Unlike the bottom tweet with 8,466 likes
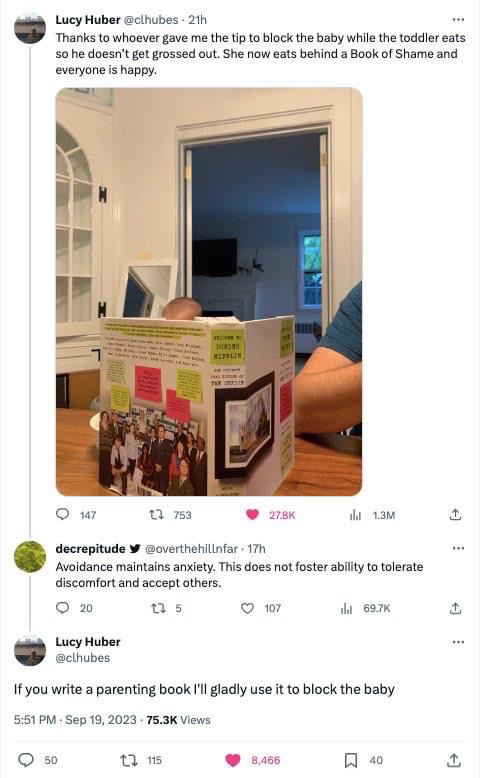The height and width of the screenshot is (778, 496). coord(233,760)
